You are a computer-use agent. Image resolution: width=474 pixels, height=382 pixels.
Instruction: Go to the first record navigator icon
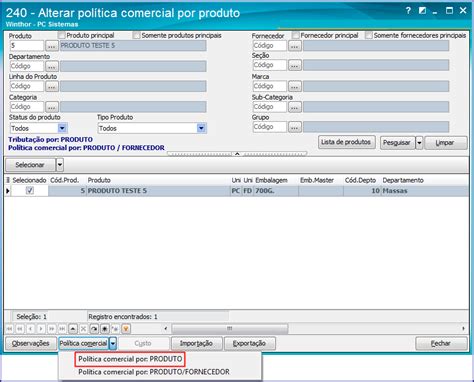[x=9, y=329]
